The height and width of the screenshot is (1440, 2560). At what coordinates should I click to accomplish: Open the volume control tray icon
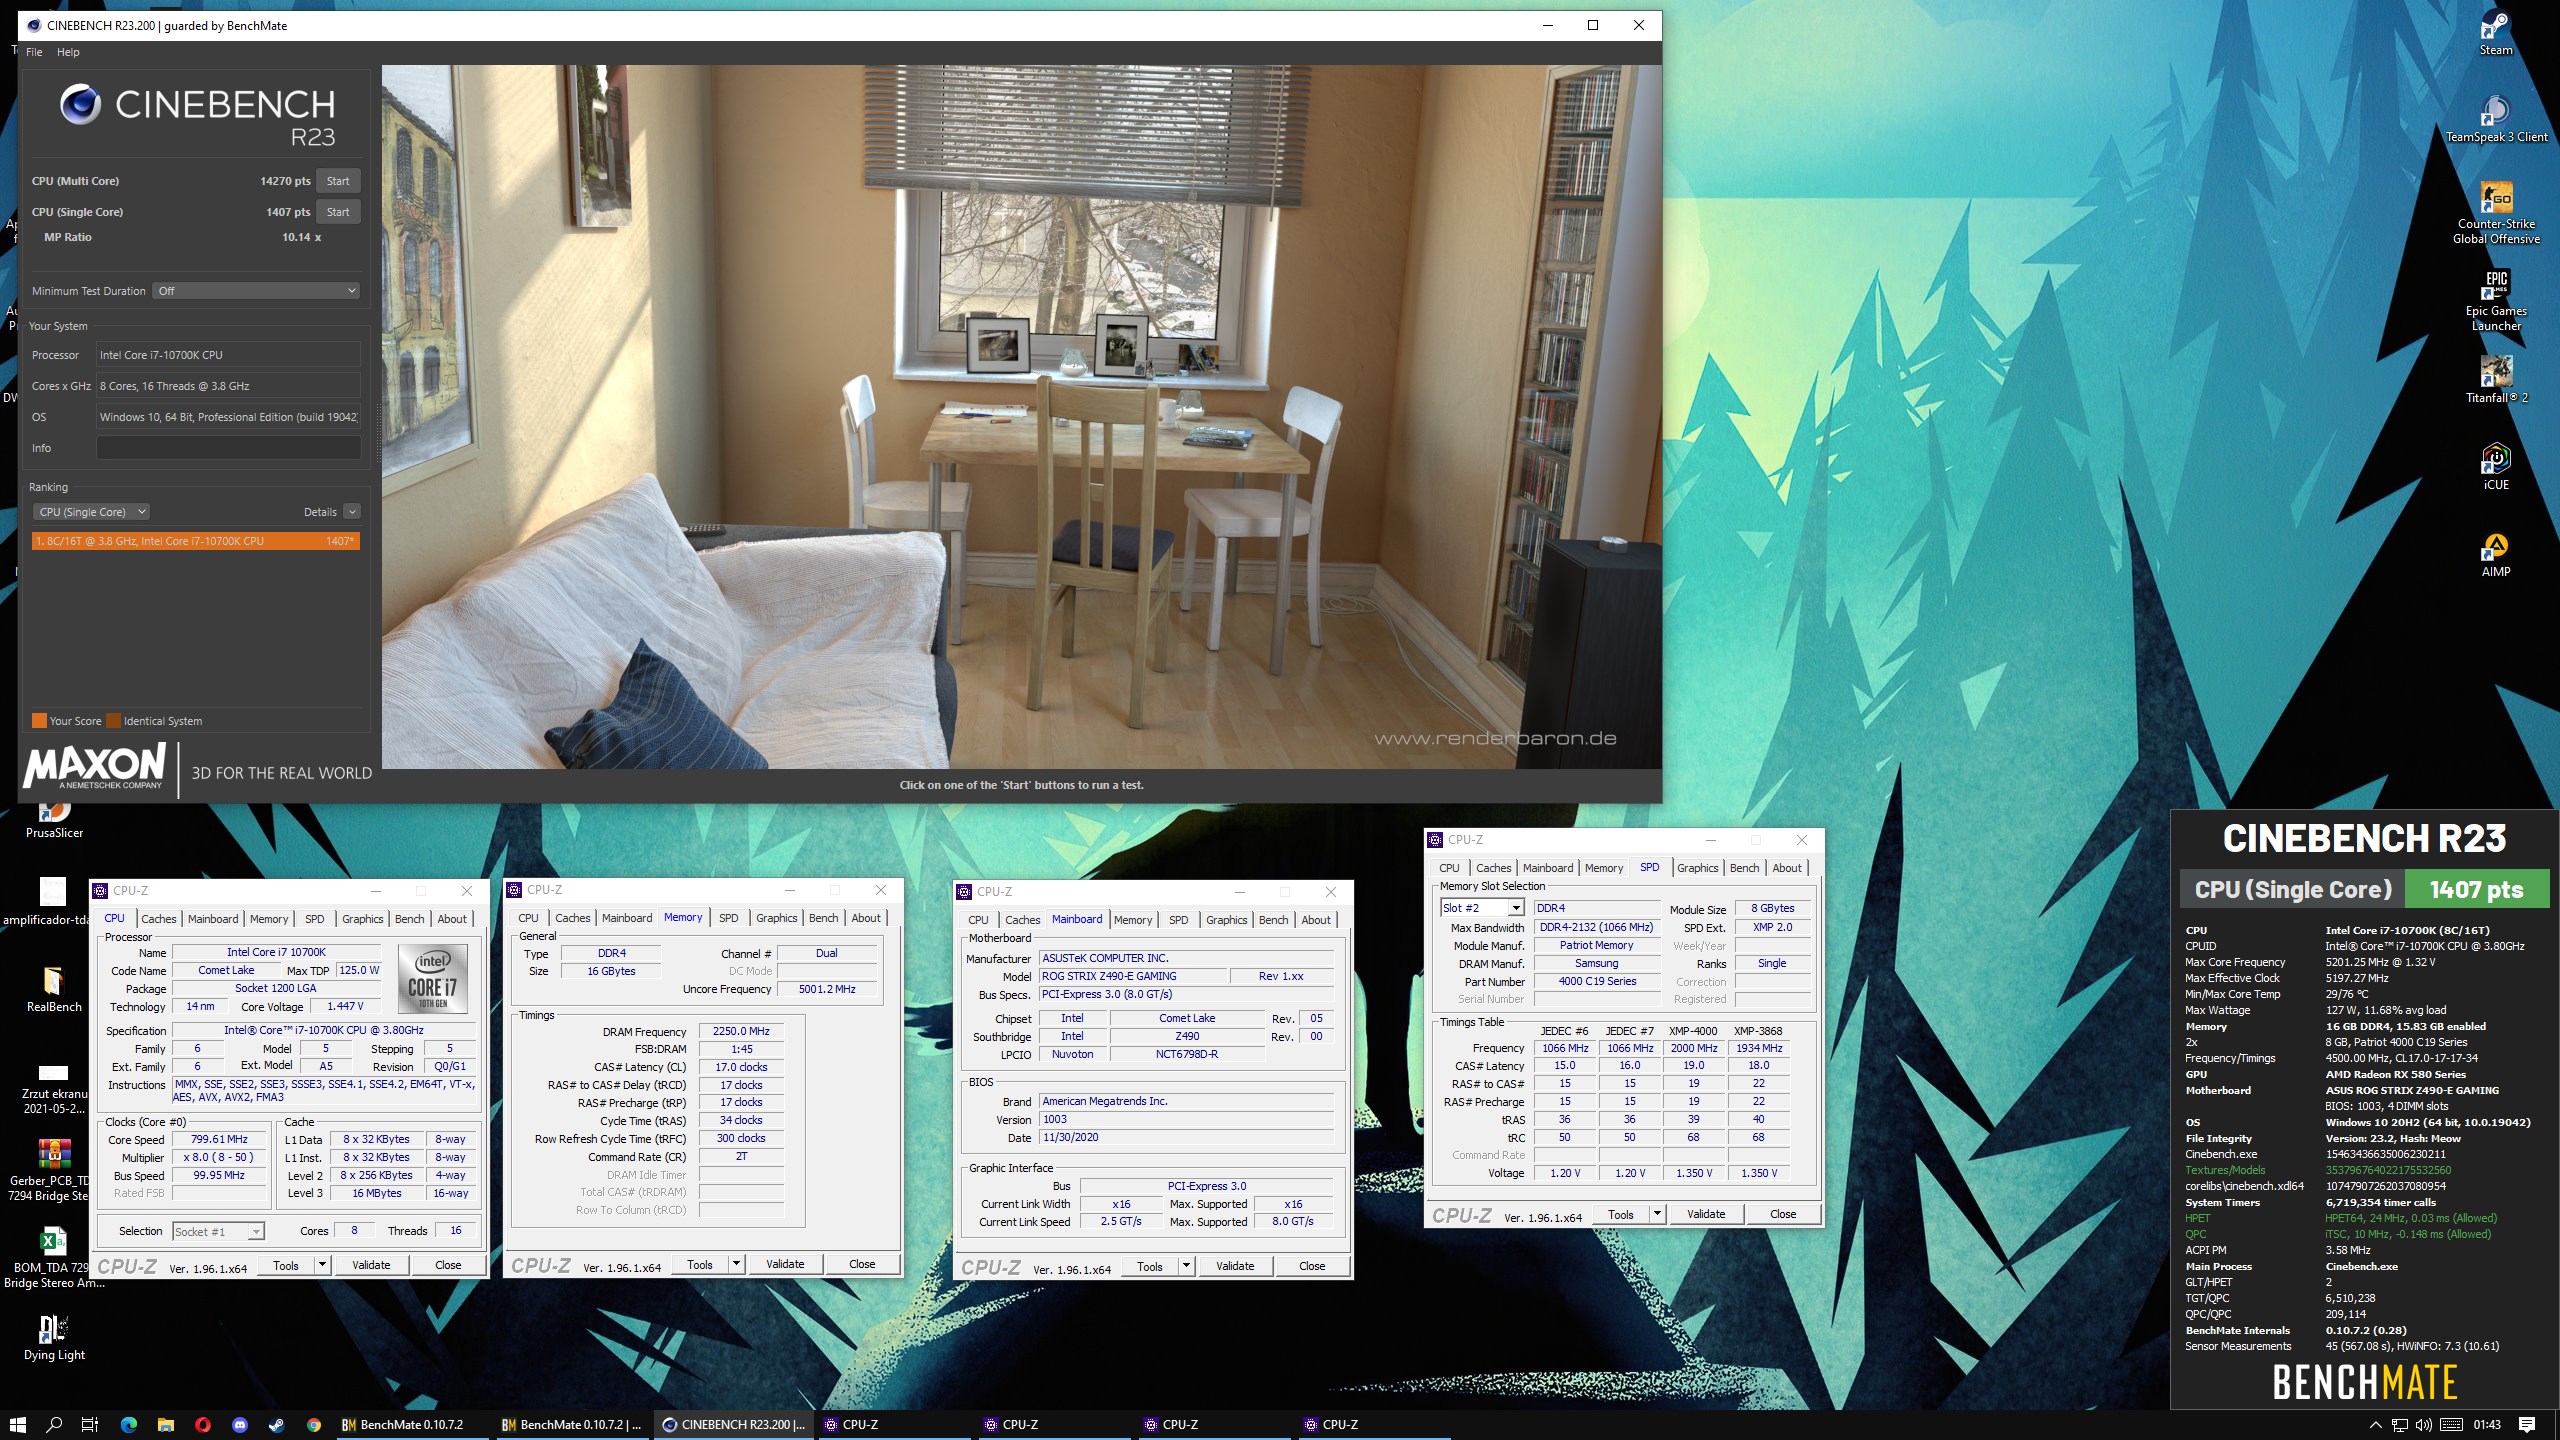pos(2423,1425)
